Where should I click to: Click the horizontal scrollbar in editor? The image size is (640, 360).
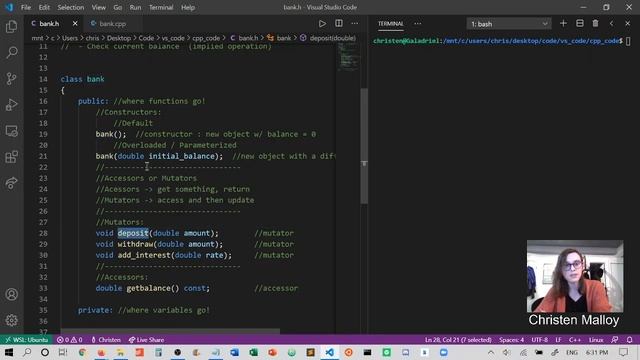tap(170, 331)
